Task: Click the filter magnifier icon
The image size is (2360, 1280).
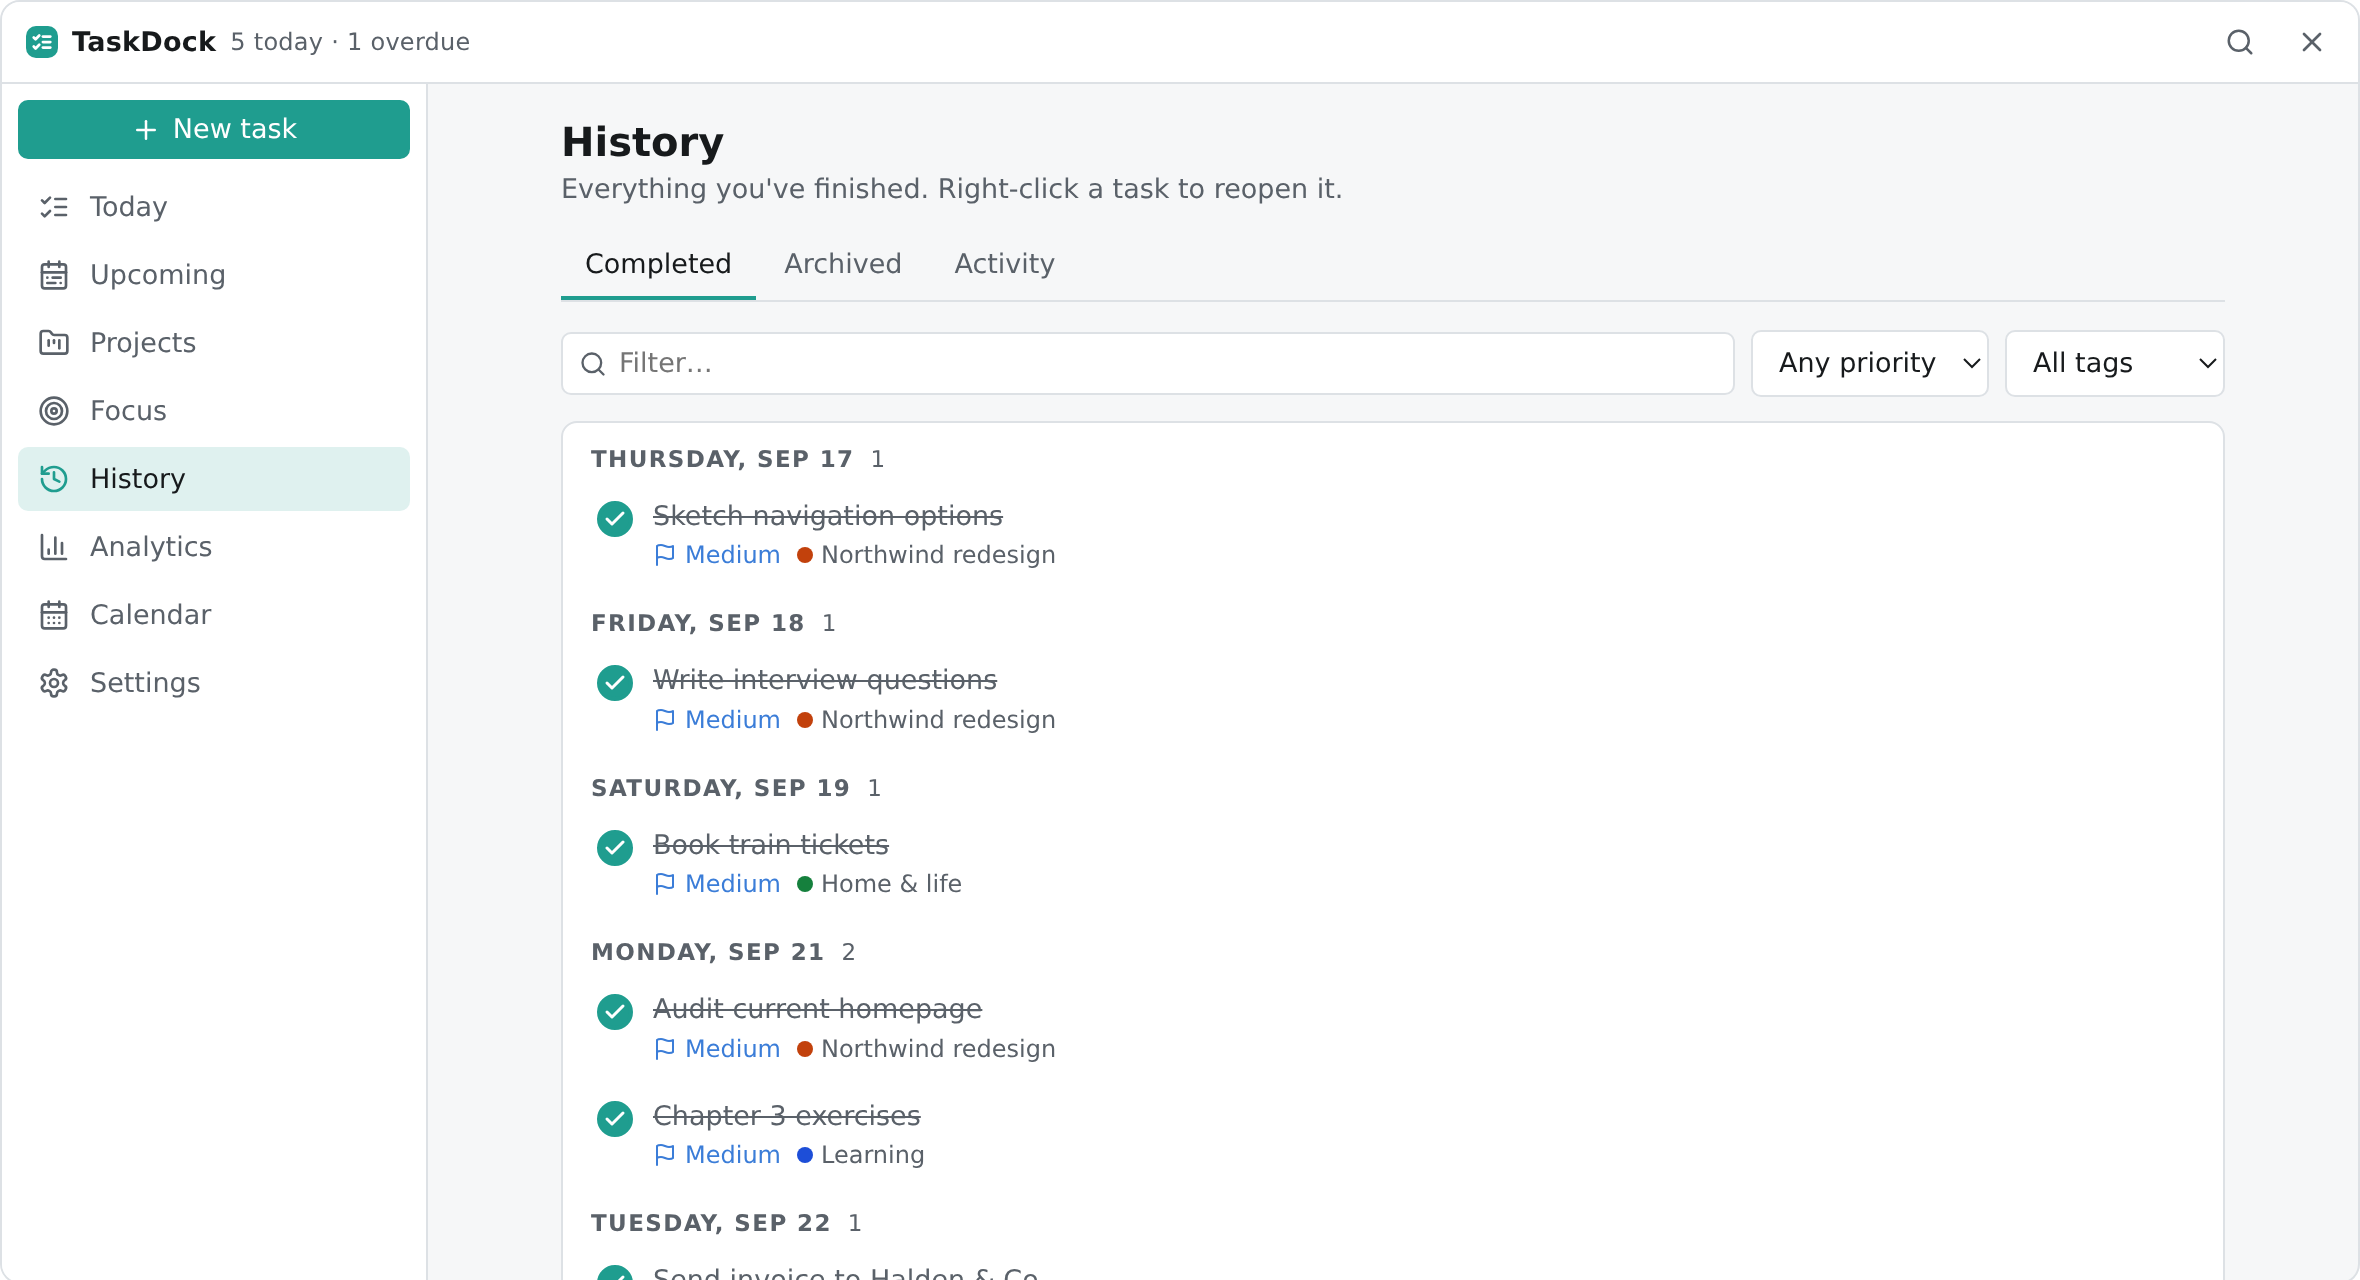Action: click(x=593, y=364)
